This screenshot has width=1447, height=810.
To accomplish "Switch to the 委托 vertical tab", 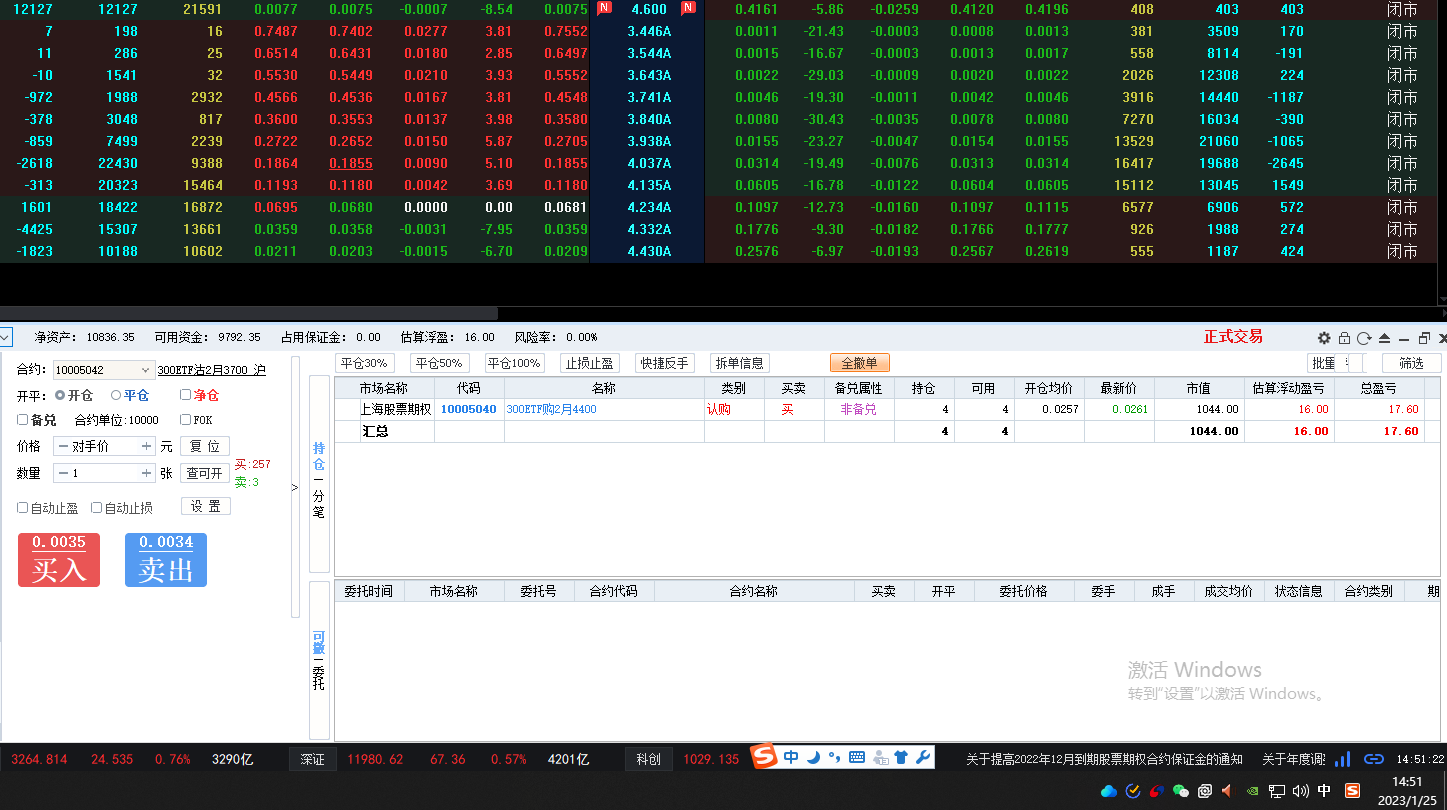I will click(319, 677).
